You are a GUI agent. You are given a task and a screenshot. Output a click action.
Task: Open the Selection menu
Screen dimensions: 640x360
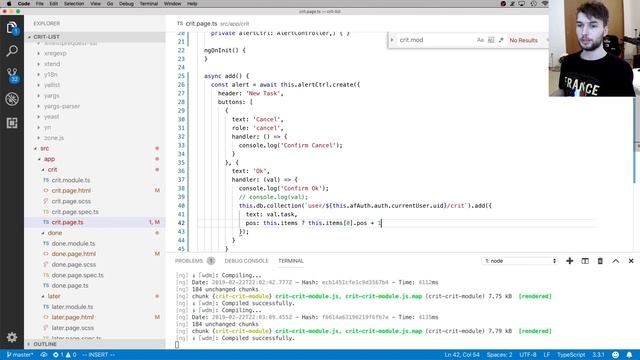[x=74, y=4]
